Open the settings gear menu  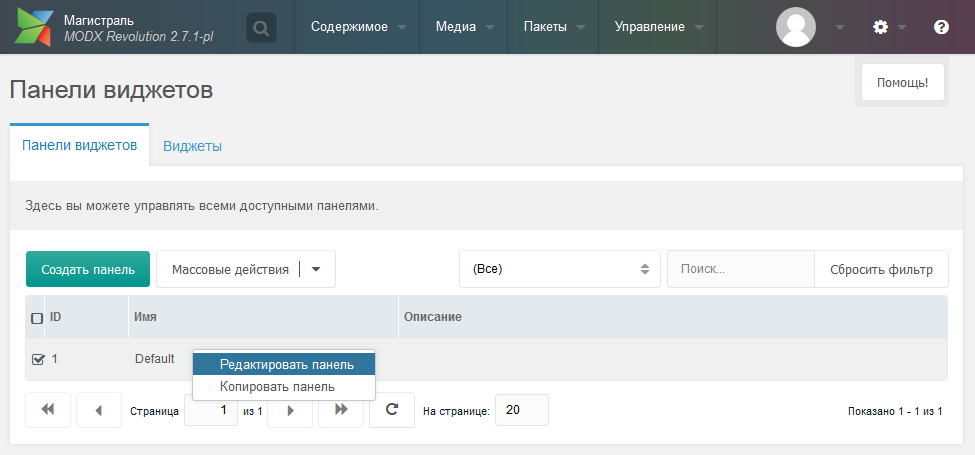click(x=881, y=27)
